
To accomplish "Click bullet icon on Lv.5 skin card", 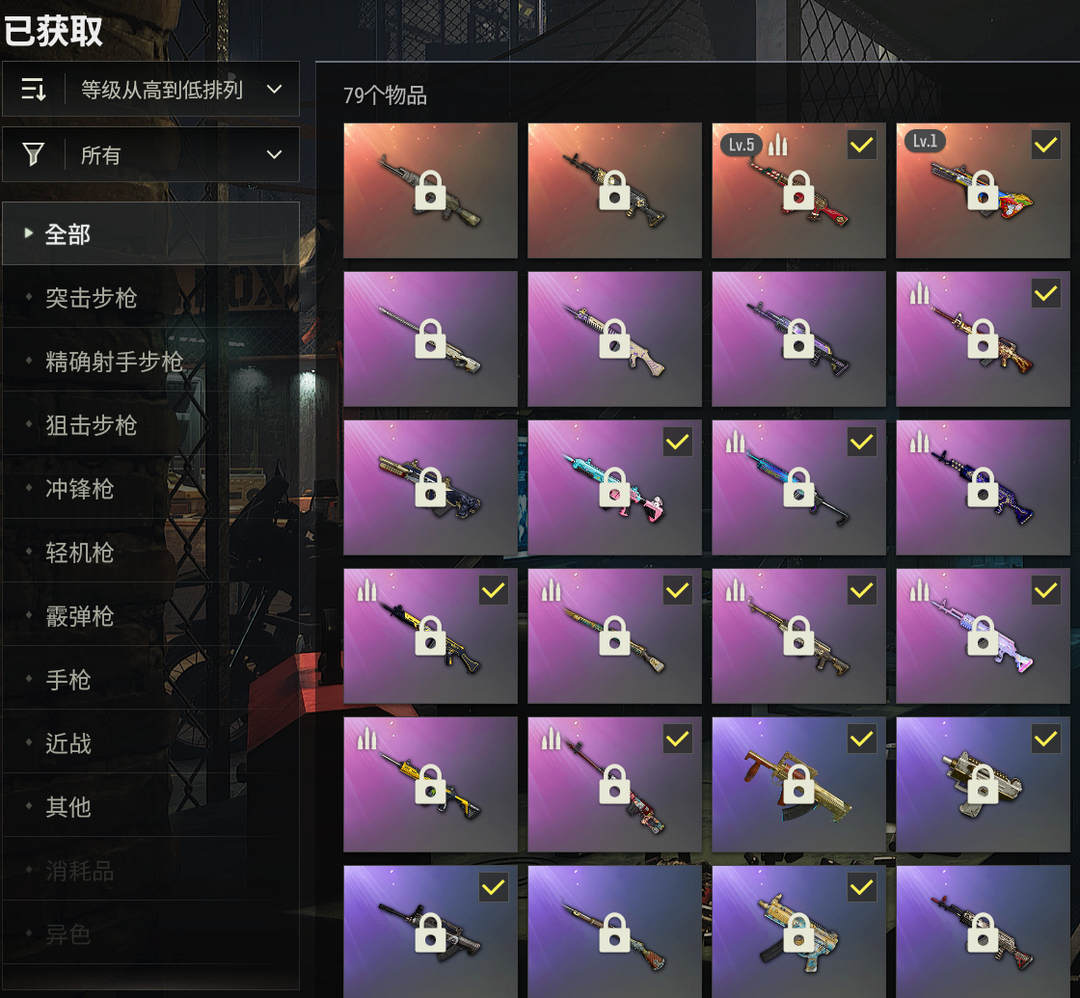I will click(778, 145).
